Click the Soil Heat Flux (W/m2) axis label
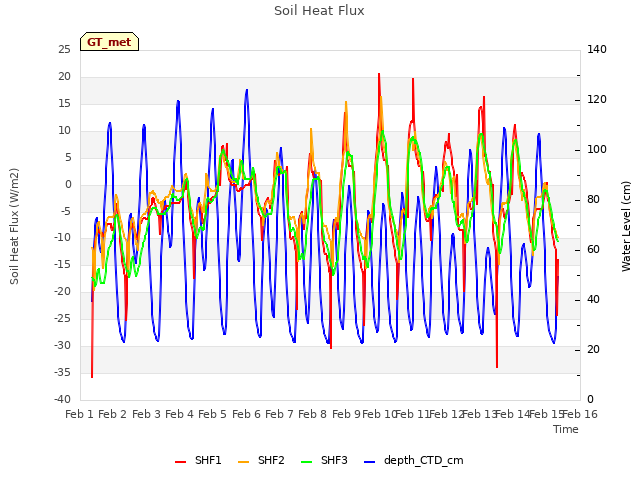Viewport: 640px width, 480px height. click(14, 226)
